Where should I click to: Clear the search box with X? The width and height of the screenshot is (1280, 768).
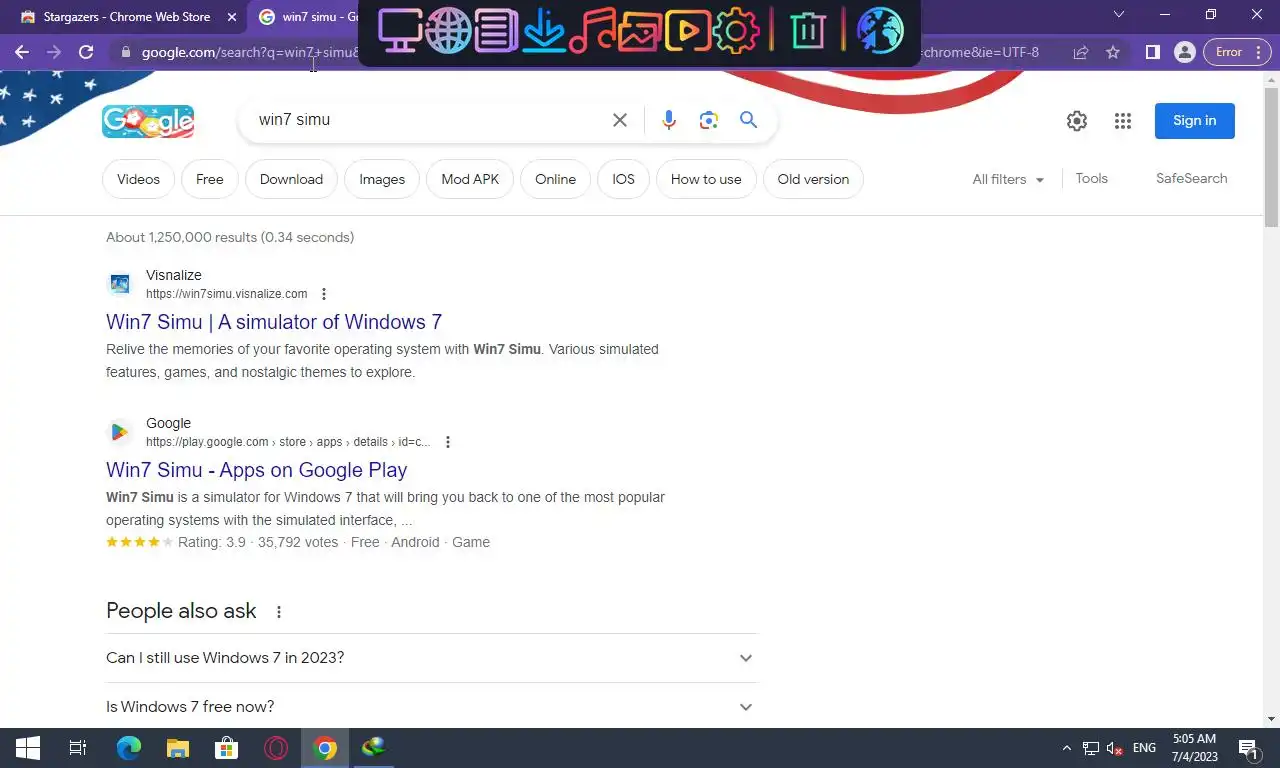pos(620,120)
